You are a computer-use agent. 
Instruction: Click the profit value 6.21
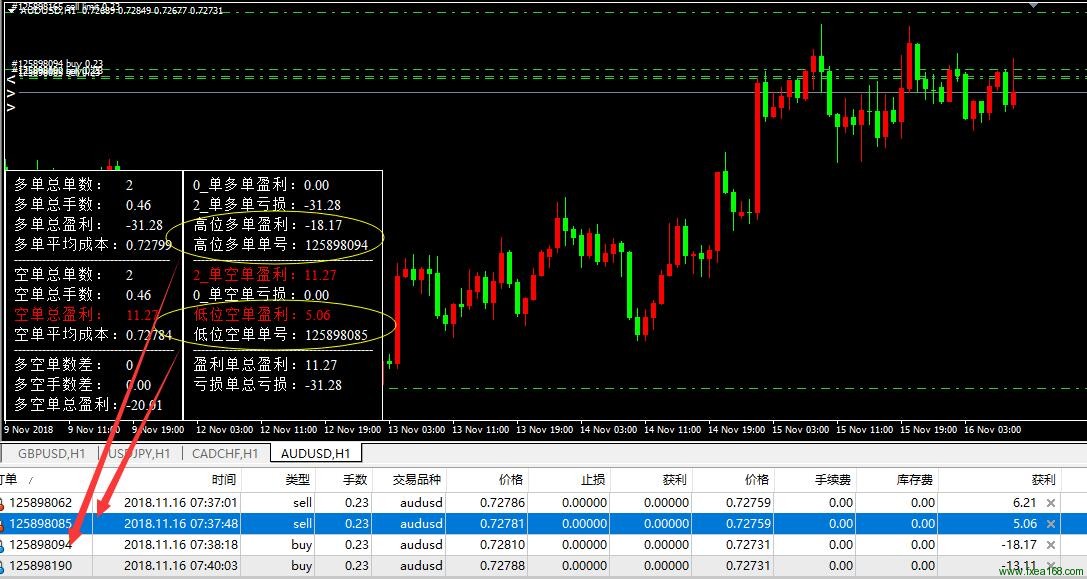pos(1025,503)
